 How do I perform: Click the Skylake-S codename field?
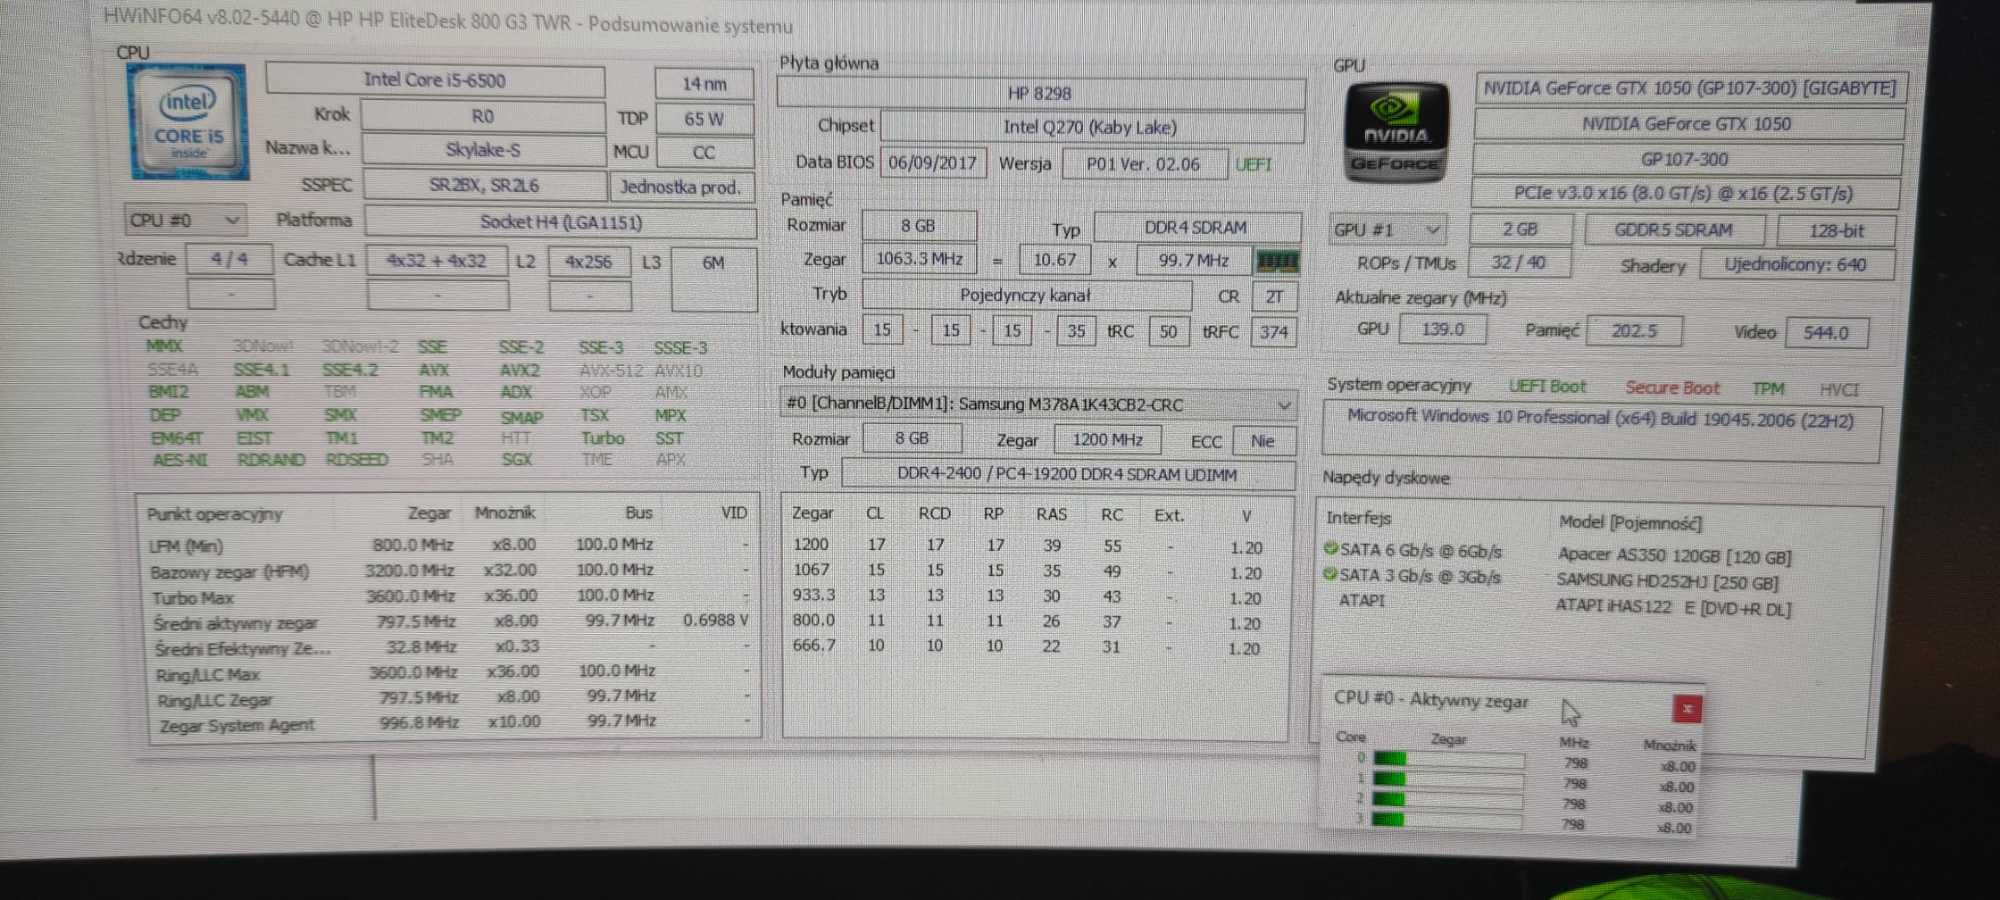(x=483, y=150)
